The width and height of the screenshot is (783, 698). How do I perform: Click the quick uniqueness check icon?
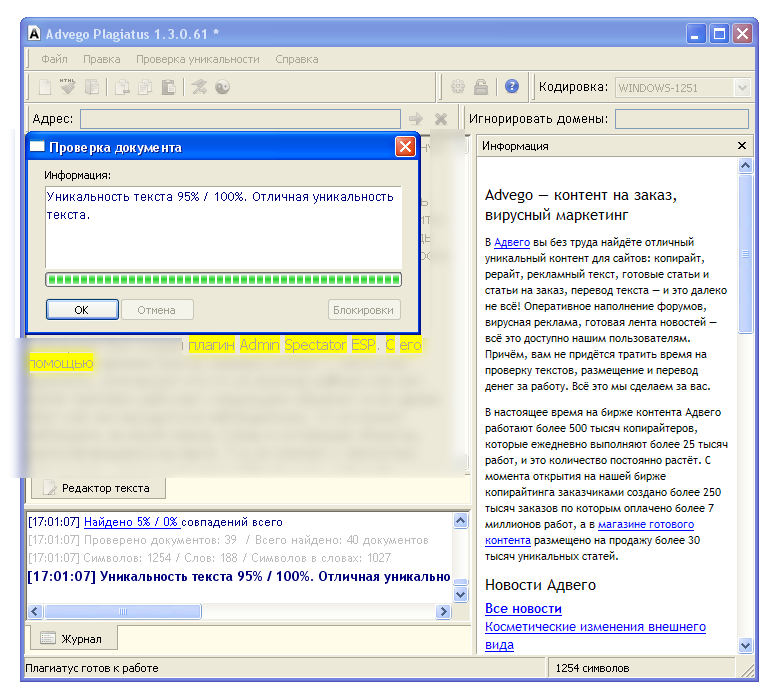199,87
